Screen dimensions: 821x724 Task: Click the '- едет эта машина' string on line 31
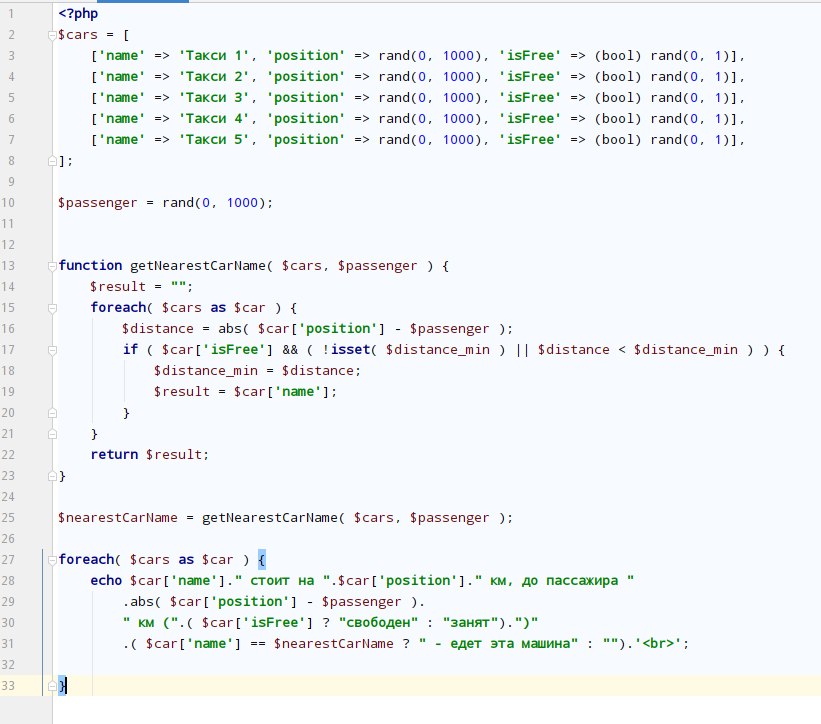click(x=498, y=643)
